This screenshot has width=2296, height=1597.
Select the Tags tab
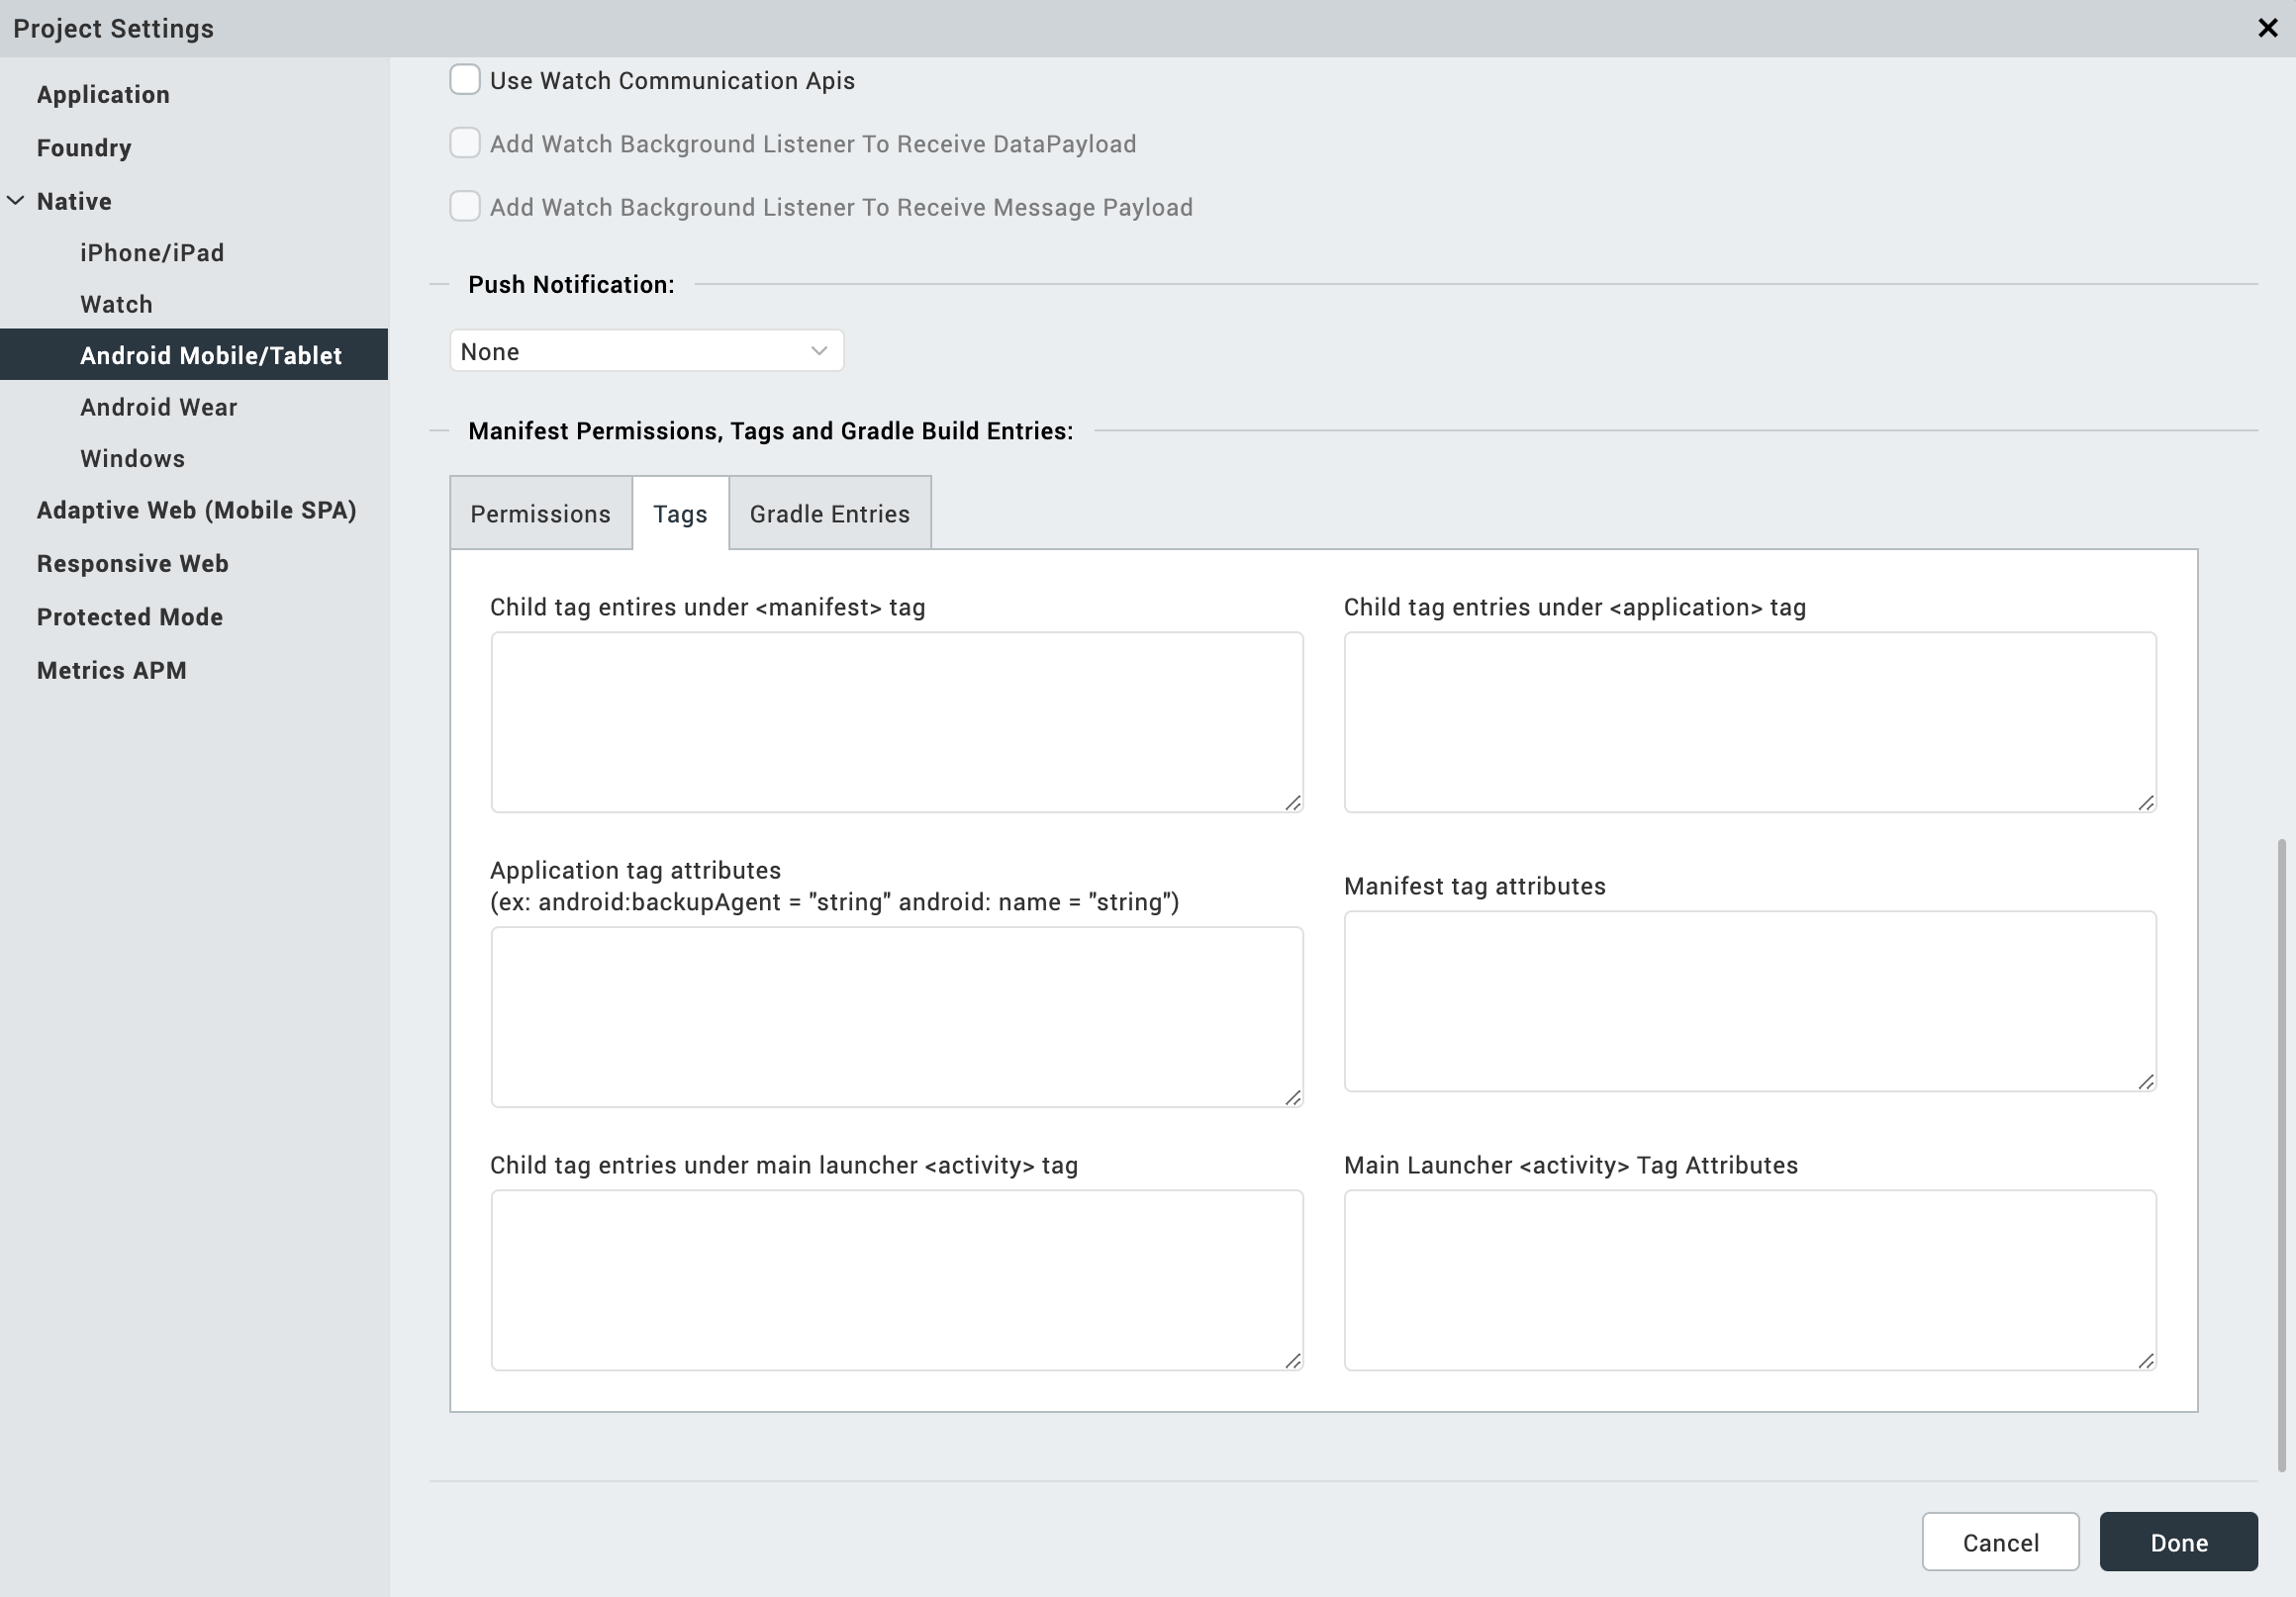tap(680, 514)
